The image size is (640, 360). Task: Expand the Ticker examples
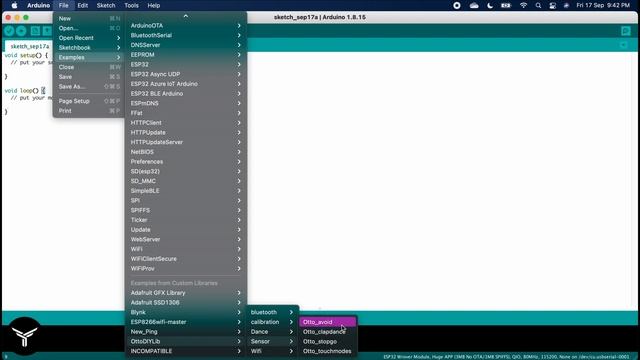click(186, 220)
